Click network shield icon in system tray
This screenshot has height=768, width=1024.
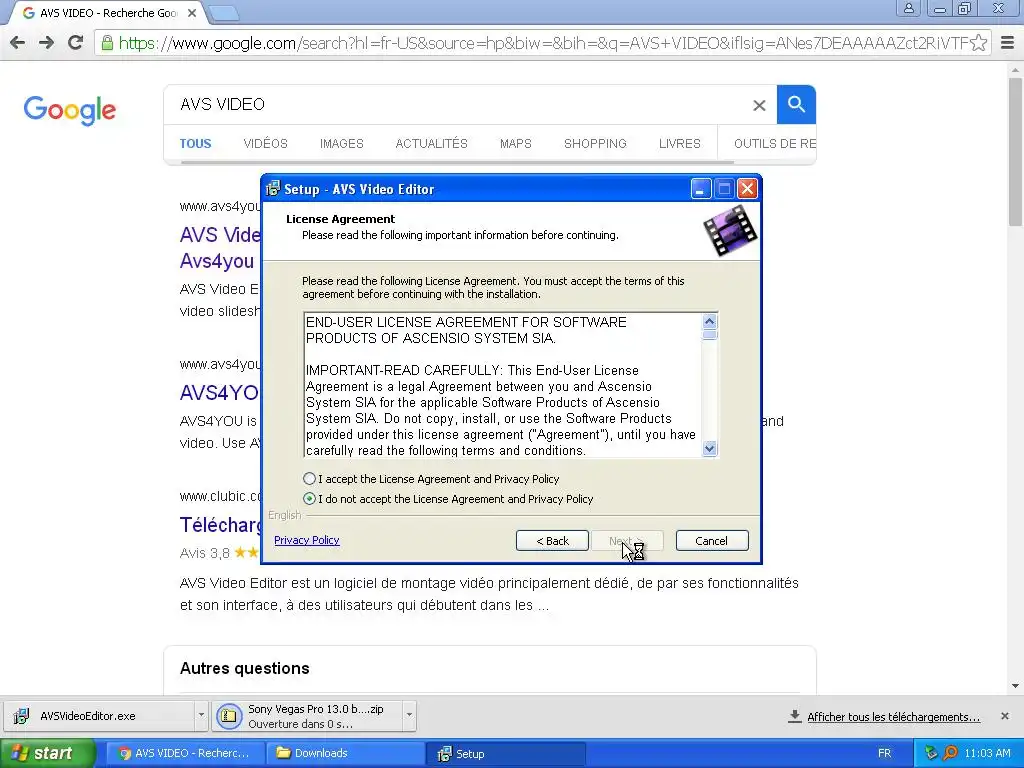tap(931, 753)
